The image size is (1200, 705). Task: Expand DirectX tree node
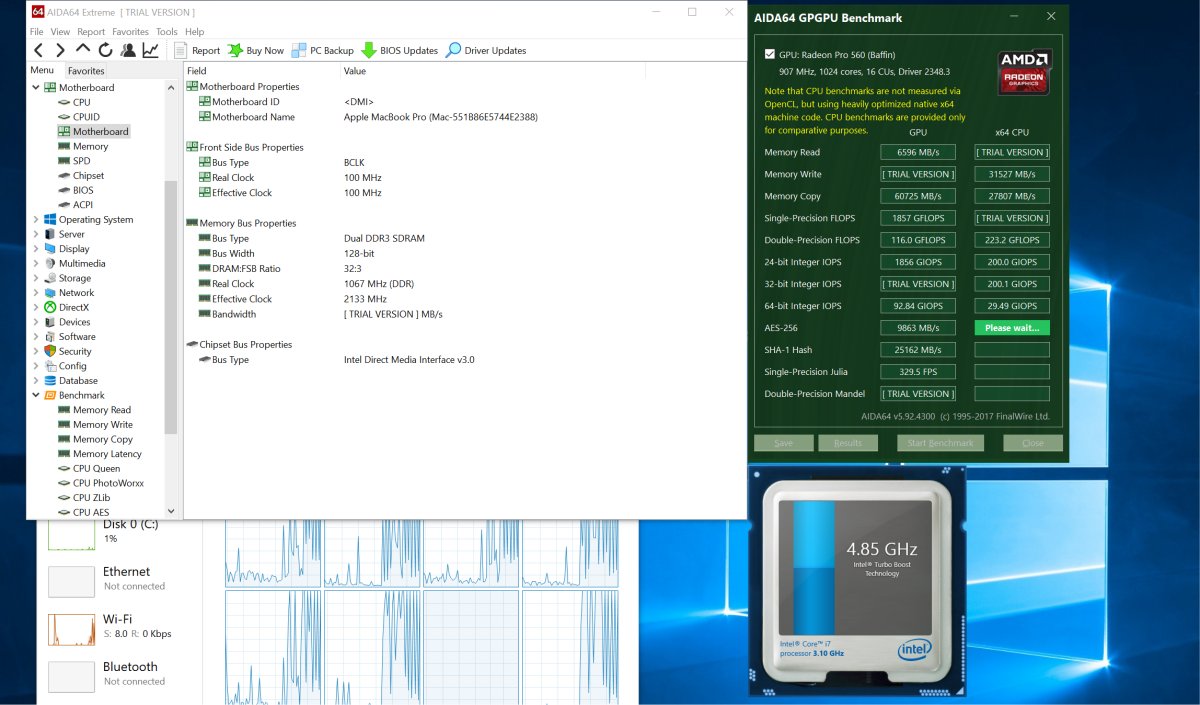click(x=36, y=308)
